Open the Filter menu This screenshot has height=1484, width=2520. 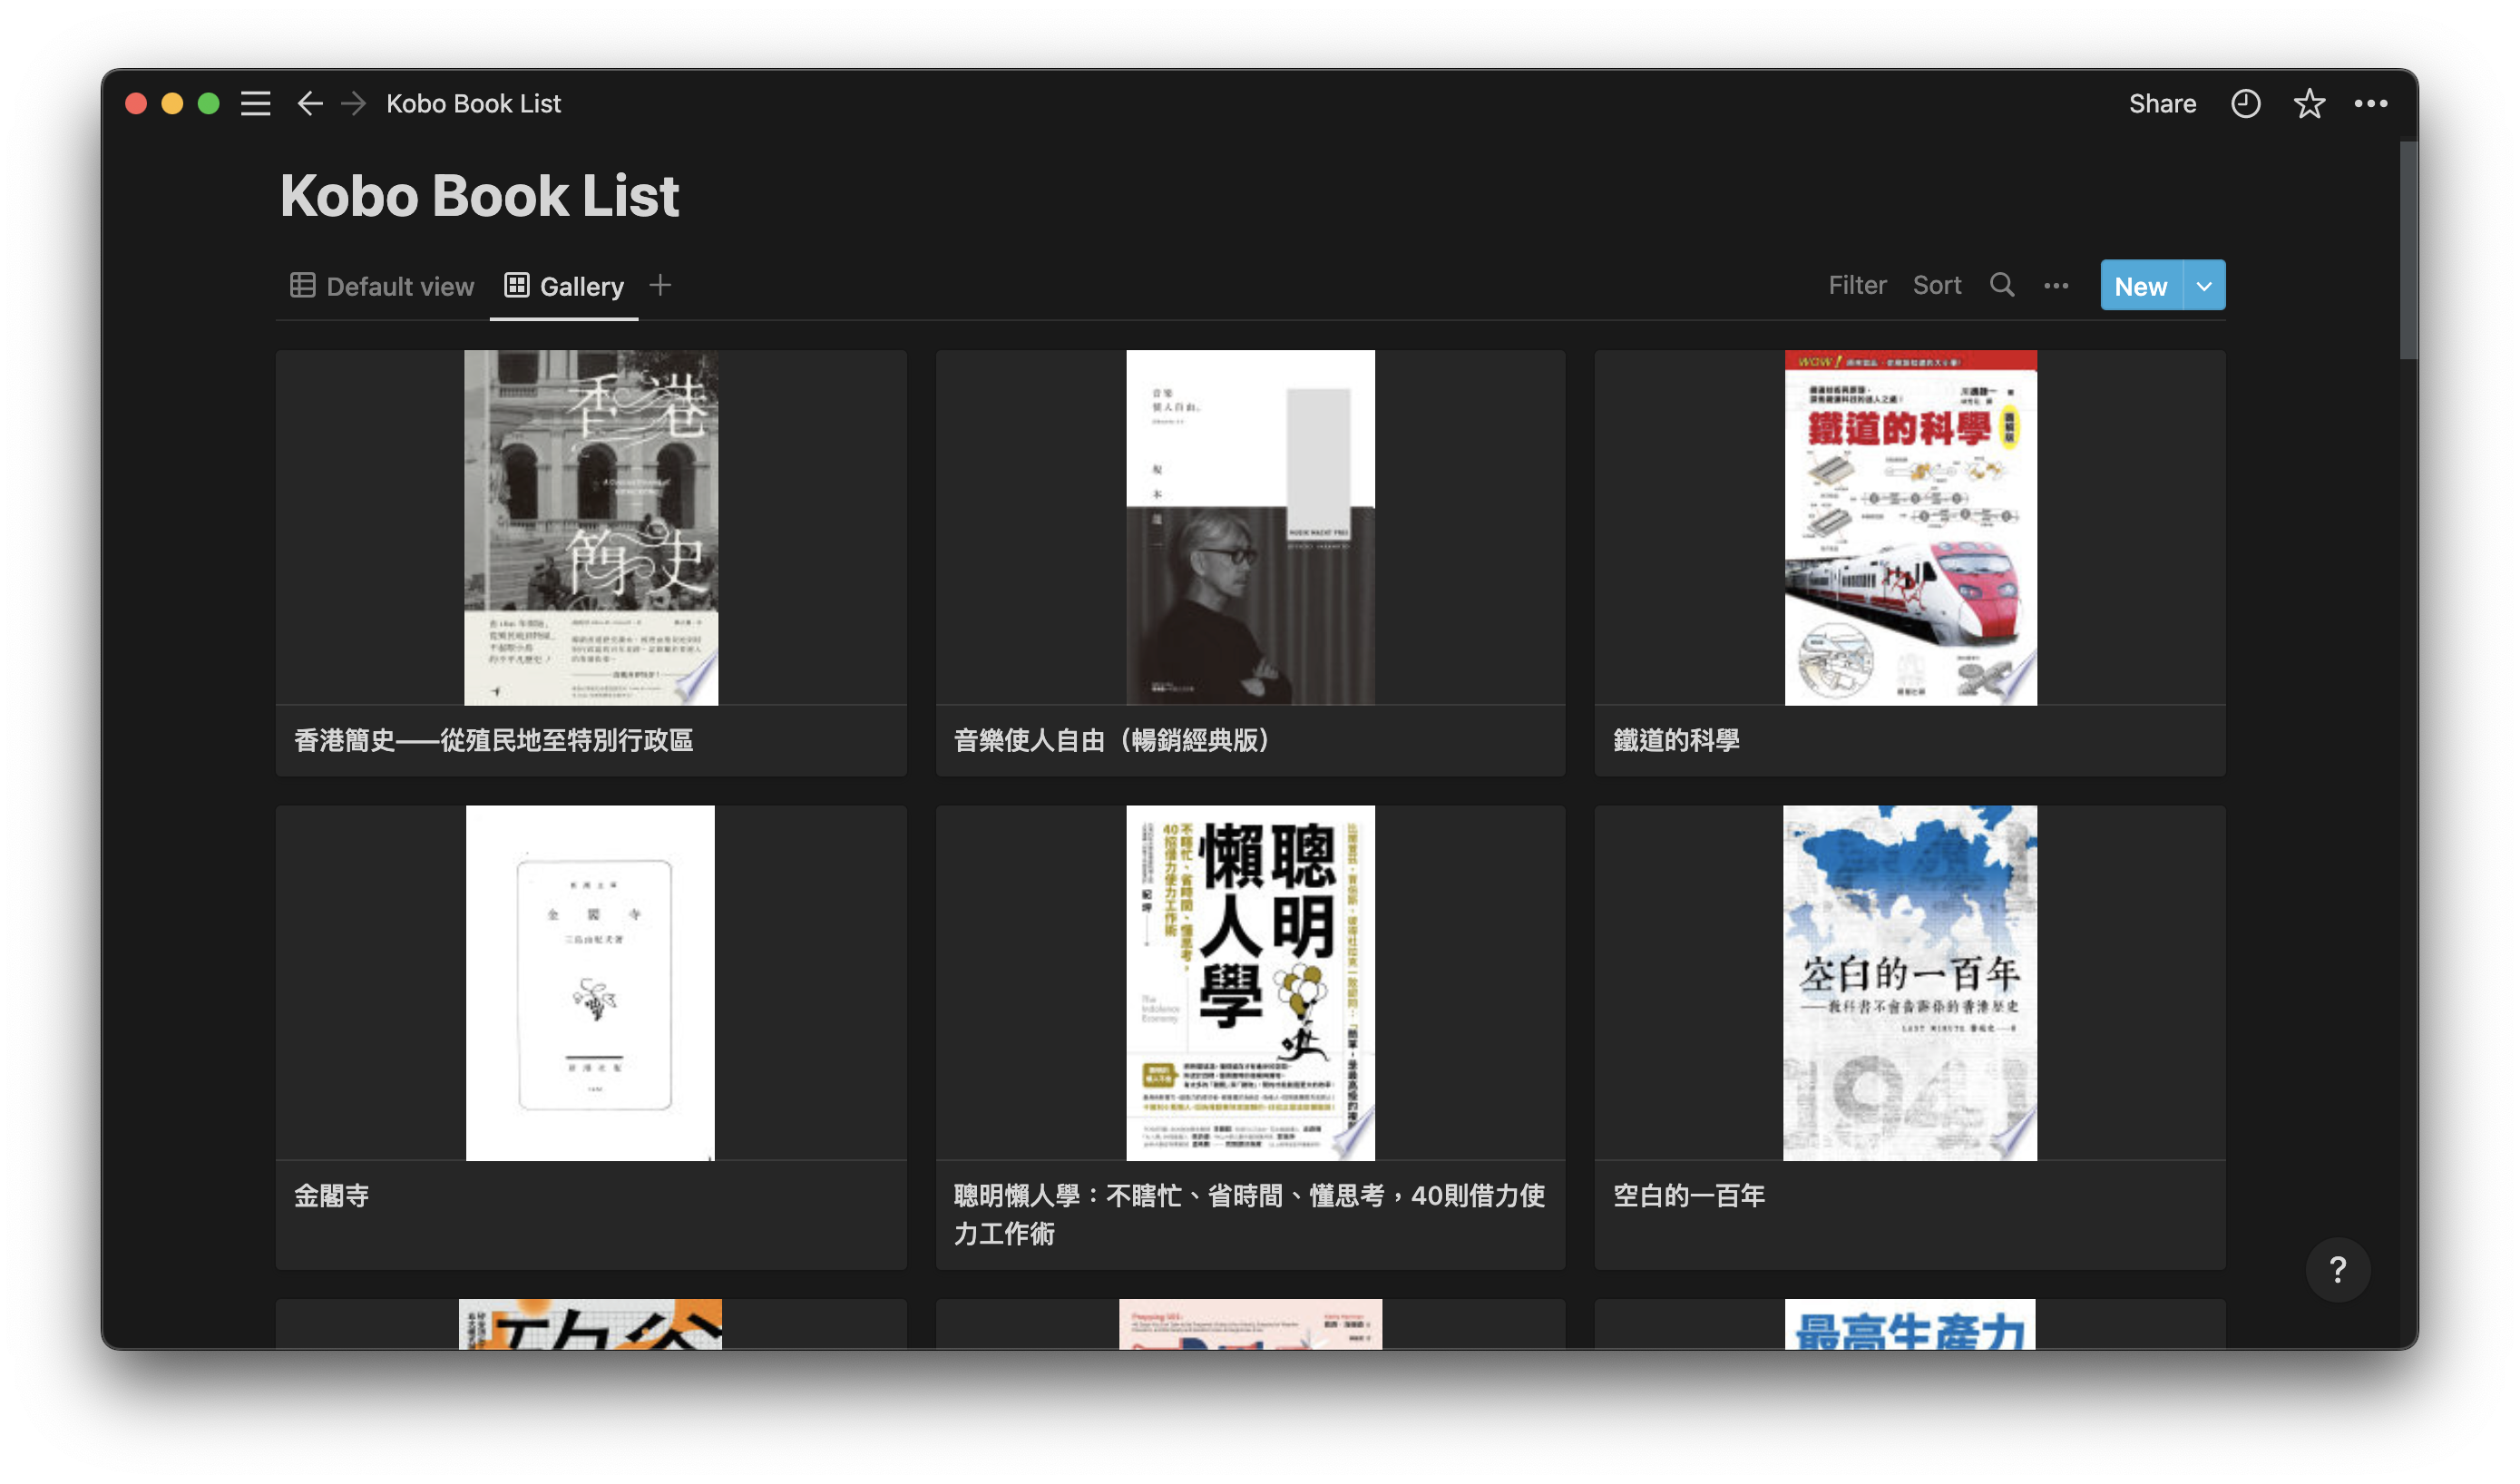(1857, 285)
